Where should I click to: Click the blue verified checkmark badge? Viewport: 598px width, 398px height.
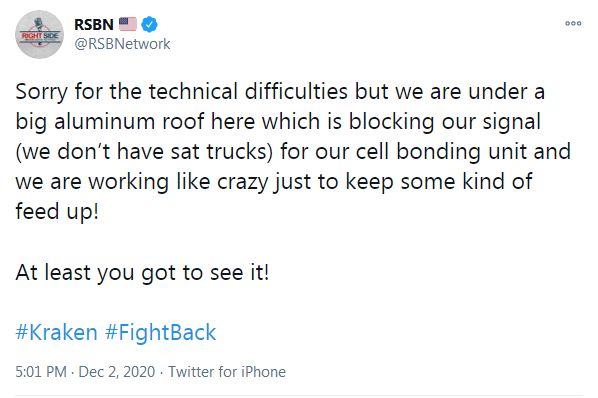pyautogui.click(x=149, y=24)
